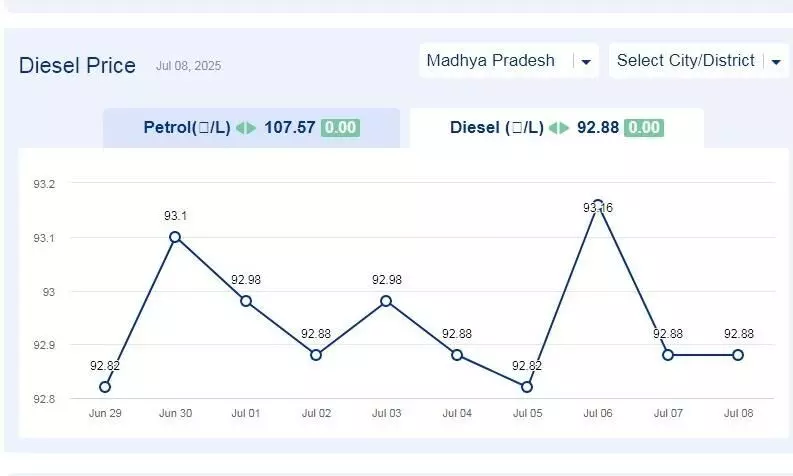Click the Jul 04 data point marker
The image size is (793, 476).
[x=457, y=355]
